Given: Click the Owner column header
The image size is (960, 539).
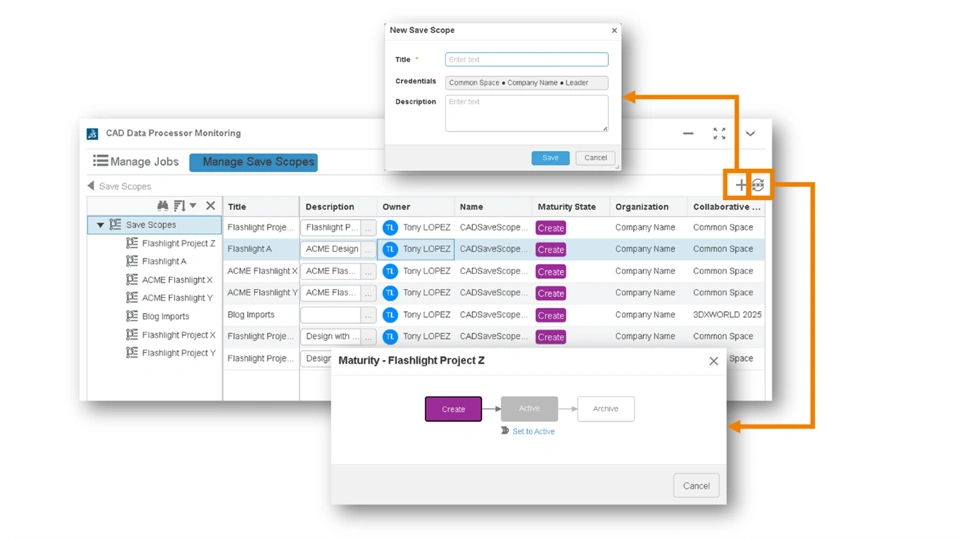Looking at the screenshot, I should [x=396, y=207].
